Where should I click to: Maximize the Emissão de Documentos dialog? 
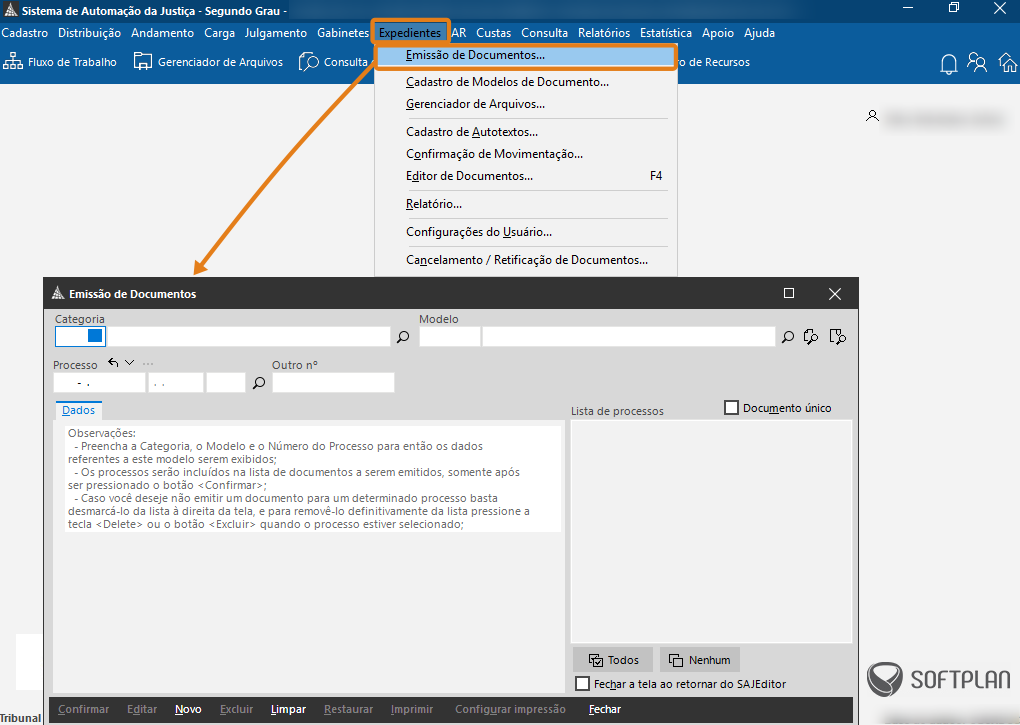point(789,293)
